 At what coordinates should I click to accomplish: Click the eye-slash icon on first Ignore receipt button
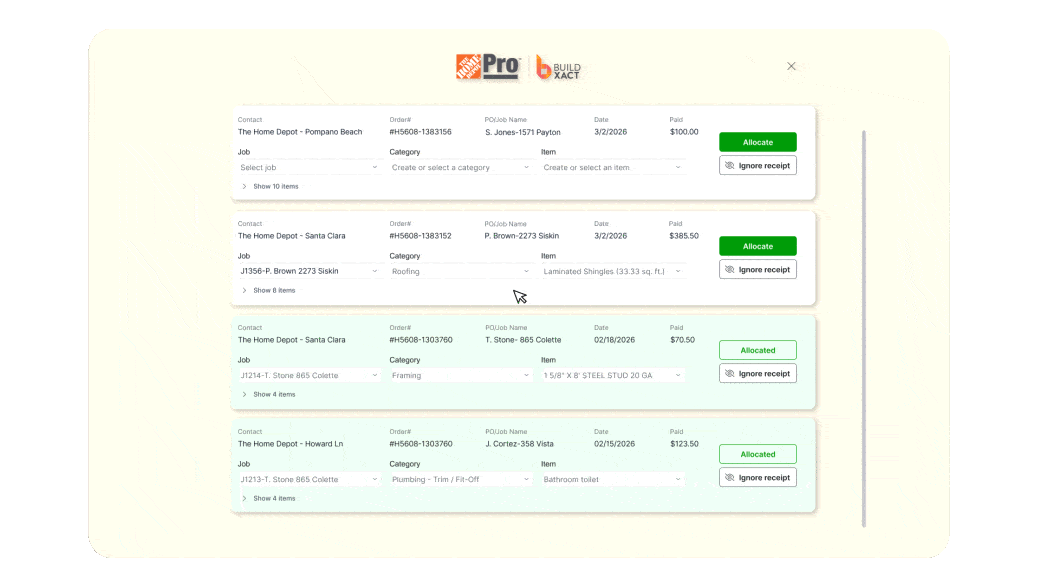click(729, 165)
